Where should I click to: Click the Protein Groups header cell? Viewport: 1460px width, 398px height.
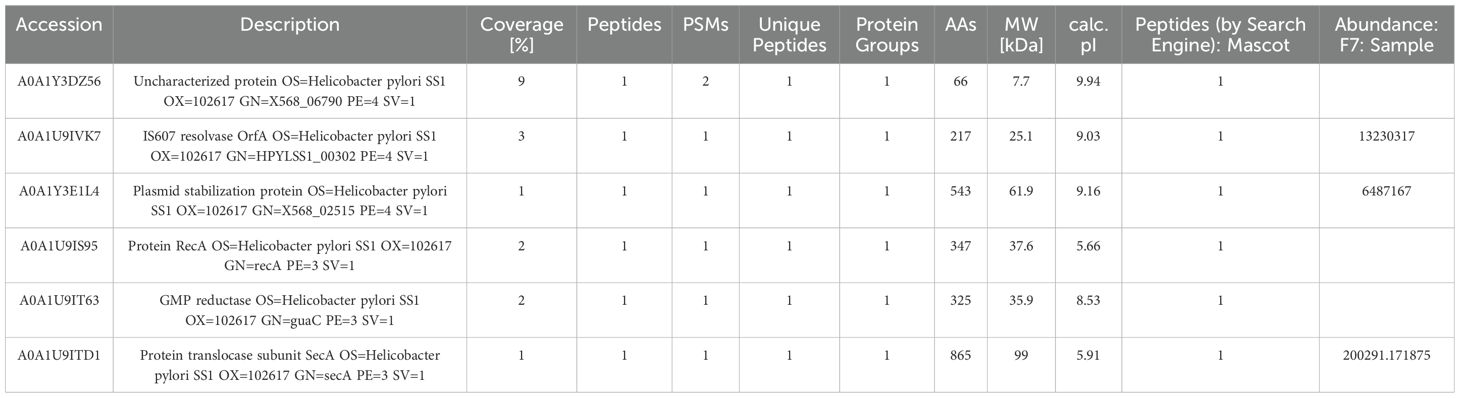point(886,34)
